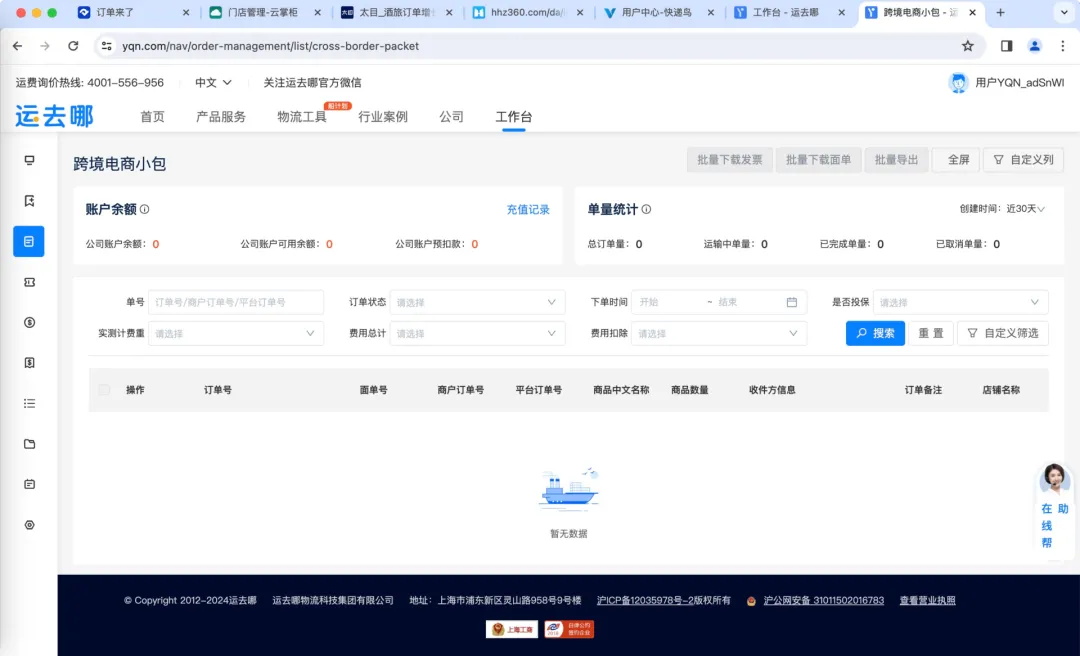Open 产品服务 in the navigation
The height and width of the screenshot is (656, 1080).
pos(220,116)
